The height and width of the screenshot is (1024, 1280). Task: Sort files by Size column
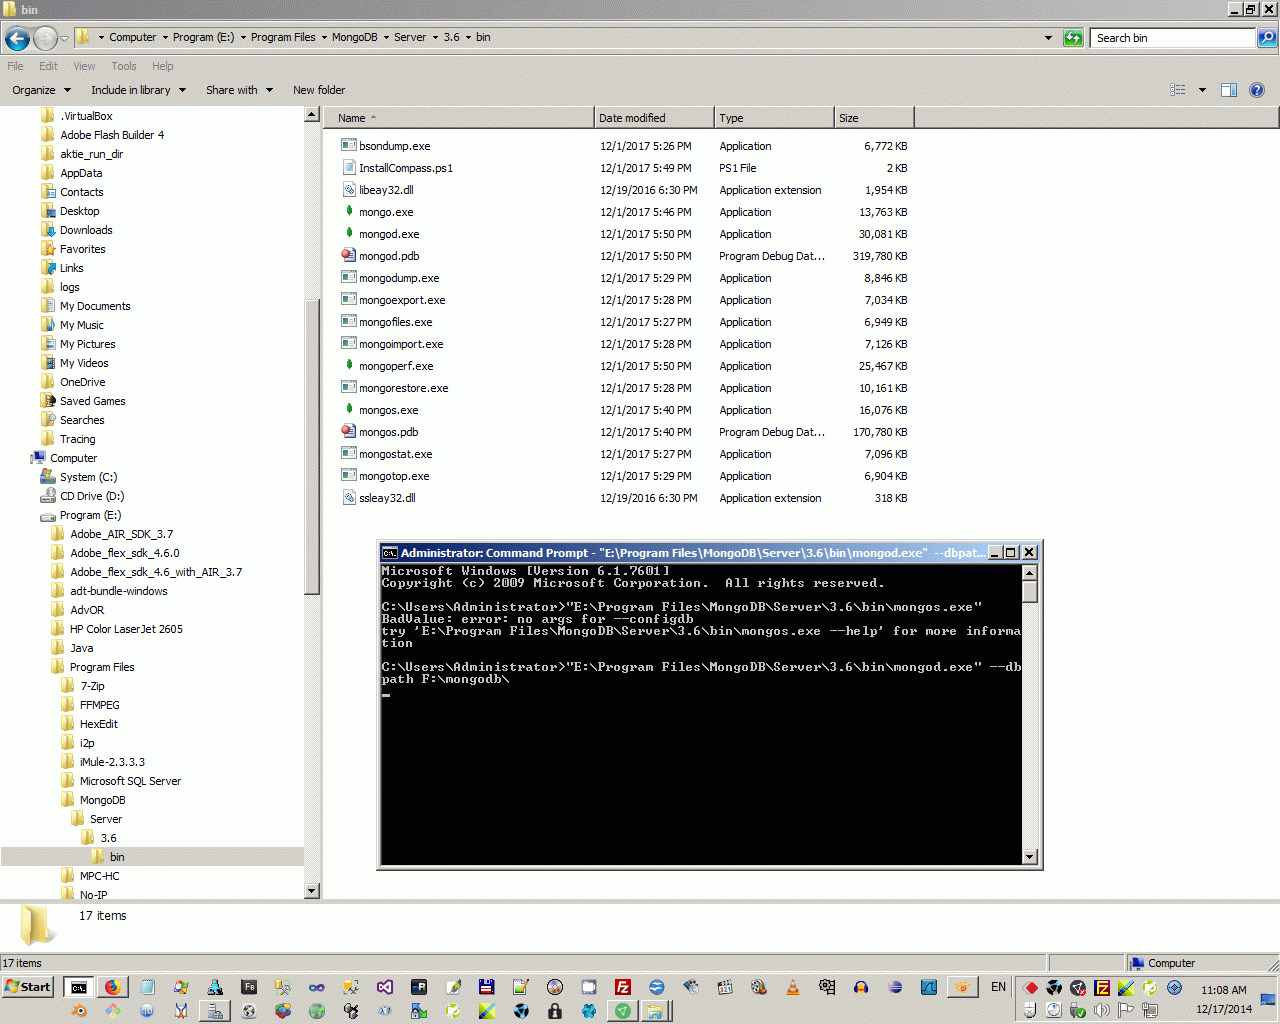(874, 118)
